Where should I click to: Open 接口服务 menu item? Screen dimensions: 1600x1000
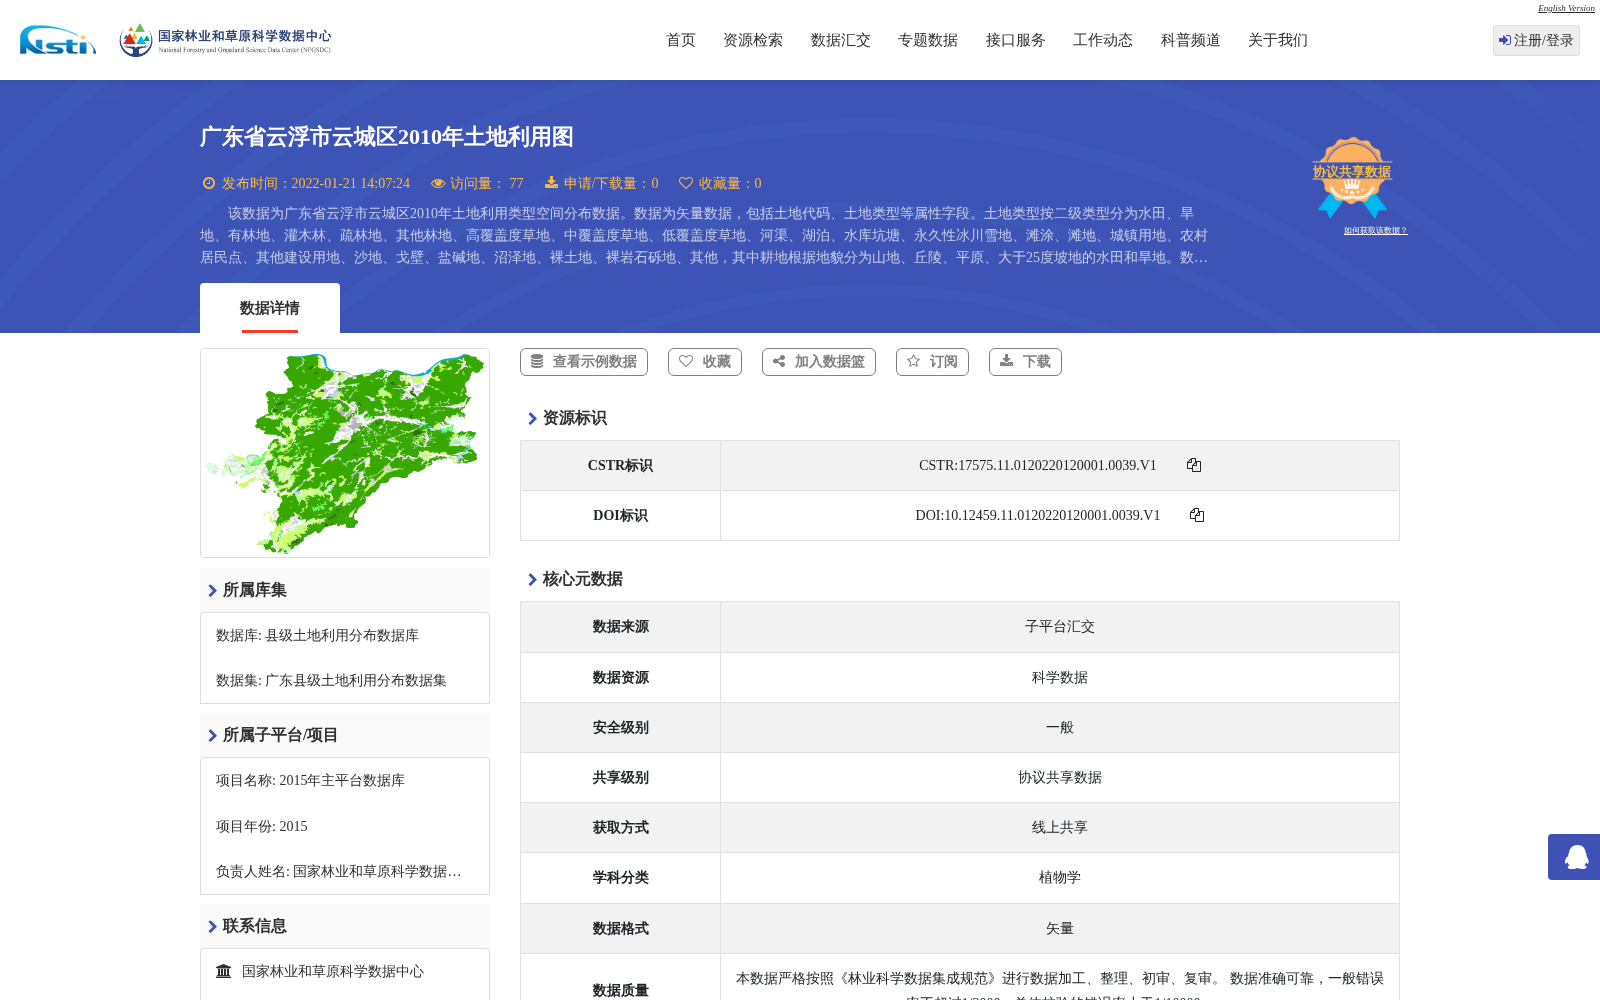pyautogui.click(x=1016, y=40)
